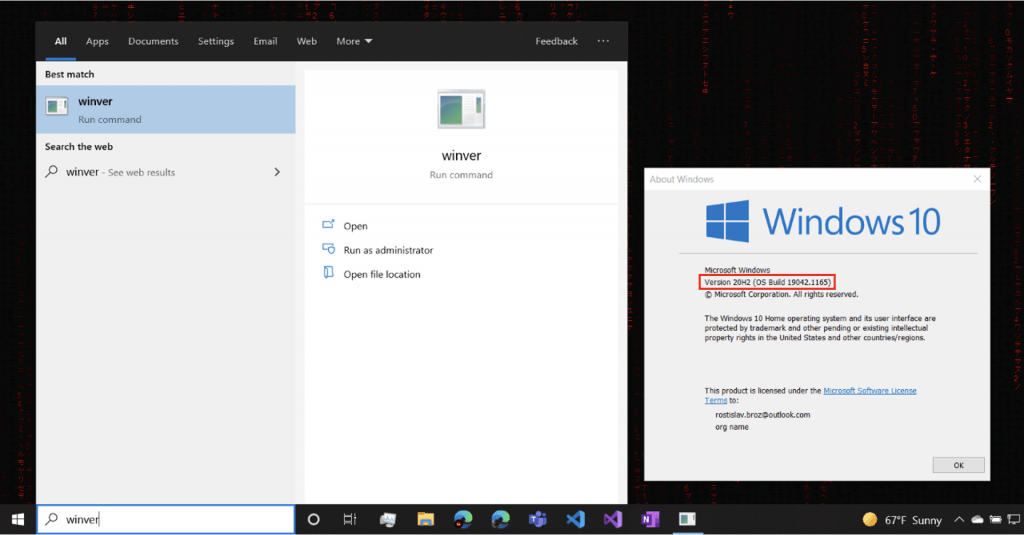Open Cortana circle icon on taskbar
The image size is (1024, 535).
point(313,519)
